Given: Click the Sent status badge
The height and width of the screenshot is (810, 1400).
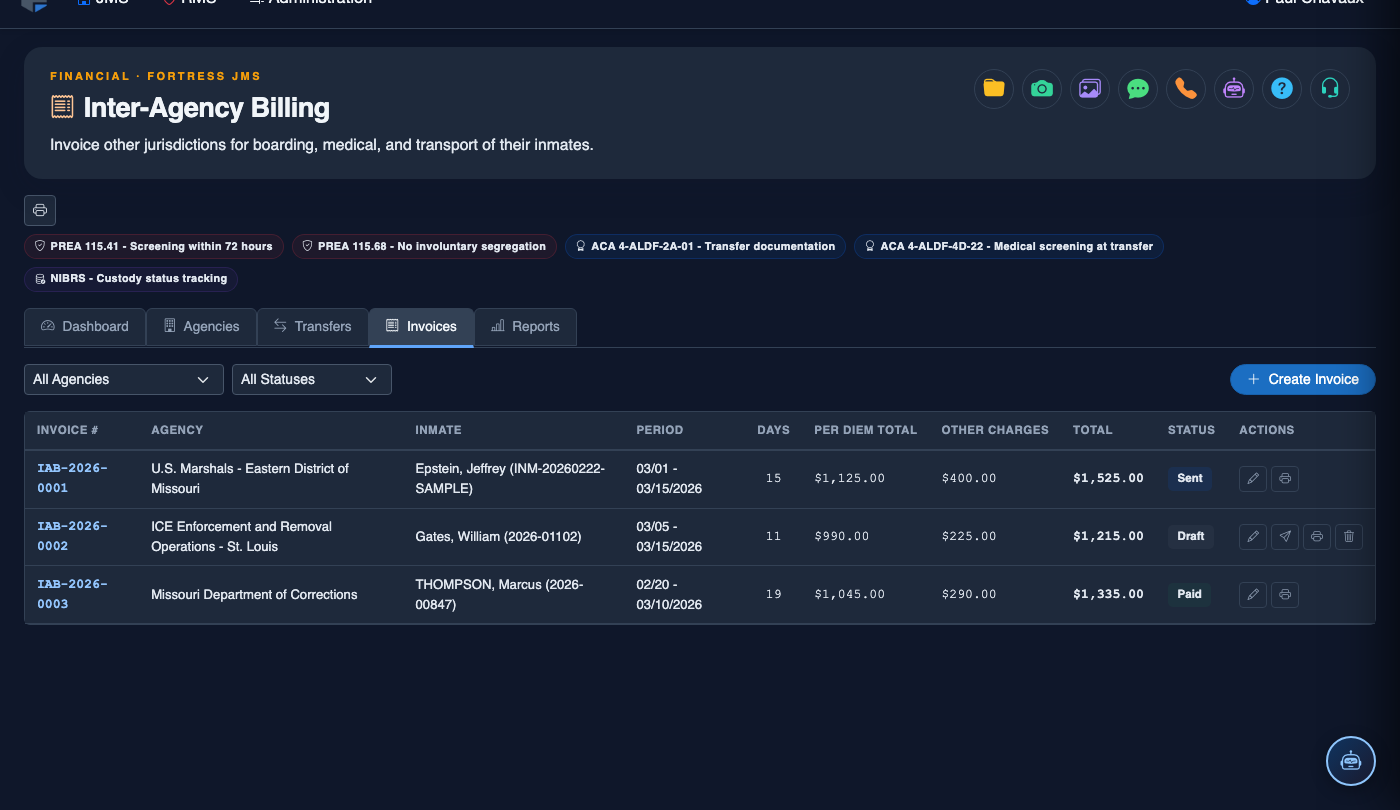Looking at the screenshot, I should (1190, 478).
